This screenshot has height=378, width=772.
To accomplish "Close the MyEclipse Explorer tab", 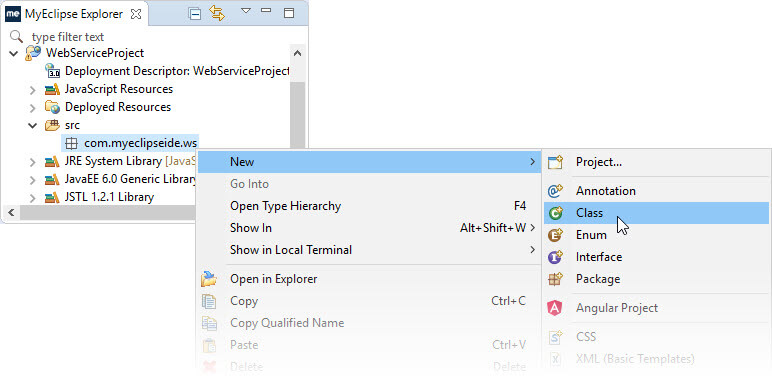I will tap(135, 14).
